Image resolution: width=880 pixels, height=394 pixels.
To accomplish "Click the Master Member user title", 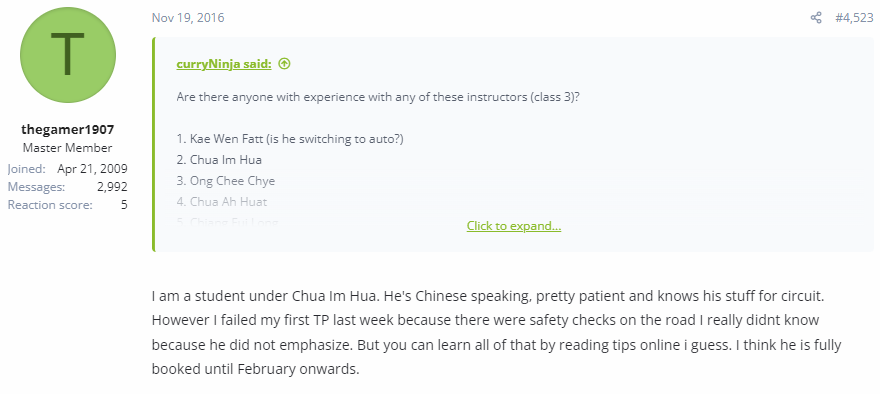I will [67, 148].
